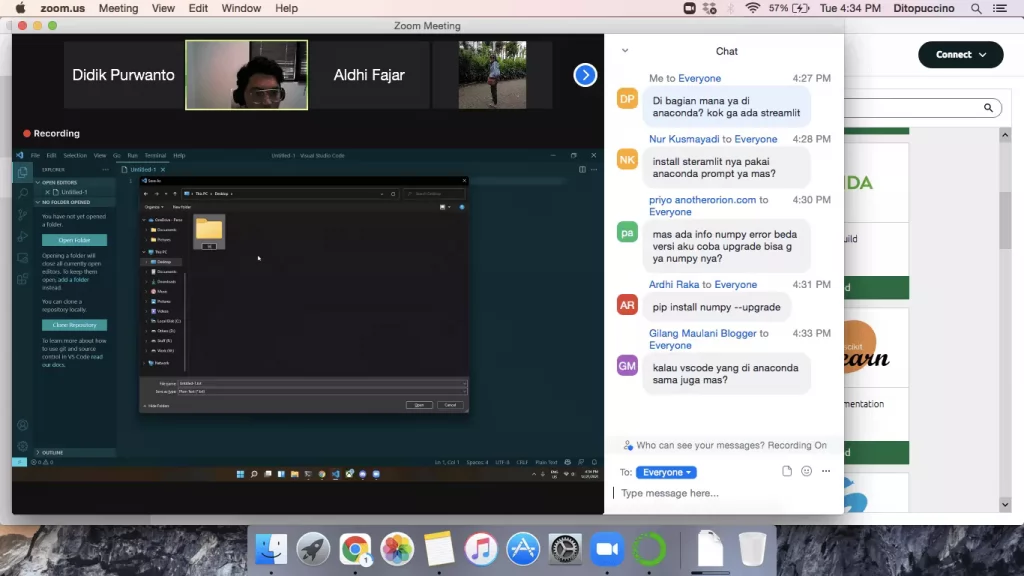Open the Organize dropdown in dialog

[x=154, y=207]
